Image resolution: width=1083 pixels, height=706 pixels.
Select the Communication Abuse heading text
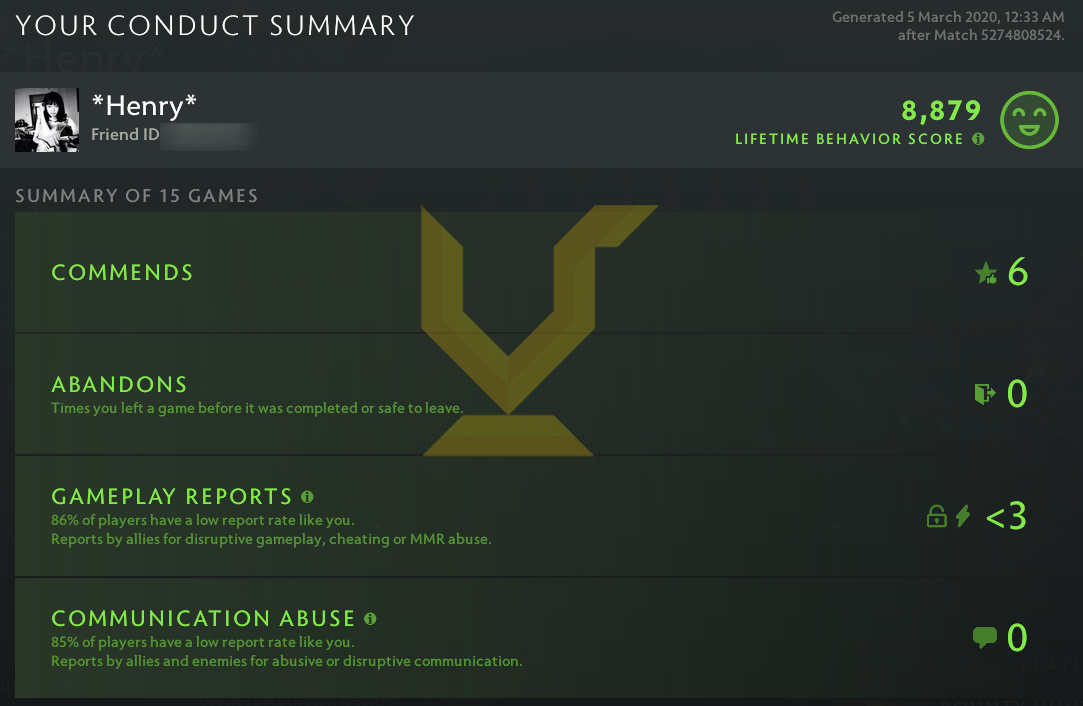203,618
